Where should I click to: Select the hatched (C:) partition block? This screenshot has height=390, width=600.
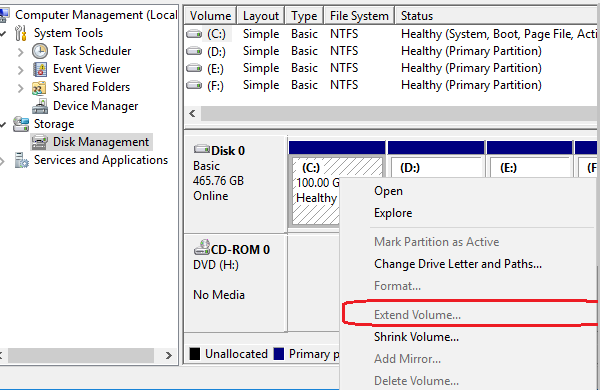(316, 191)
